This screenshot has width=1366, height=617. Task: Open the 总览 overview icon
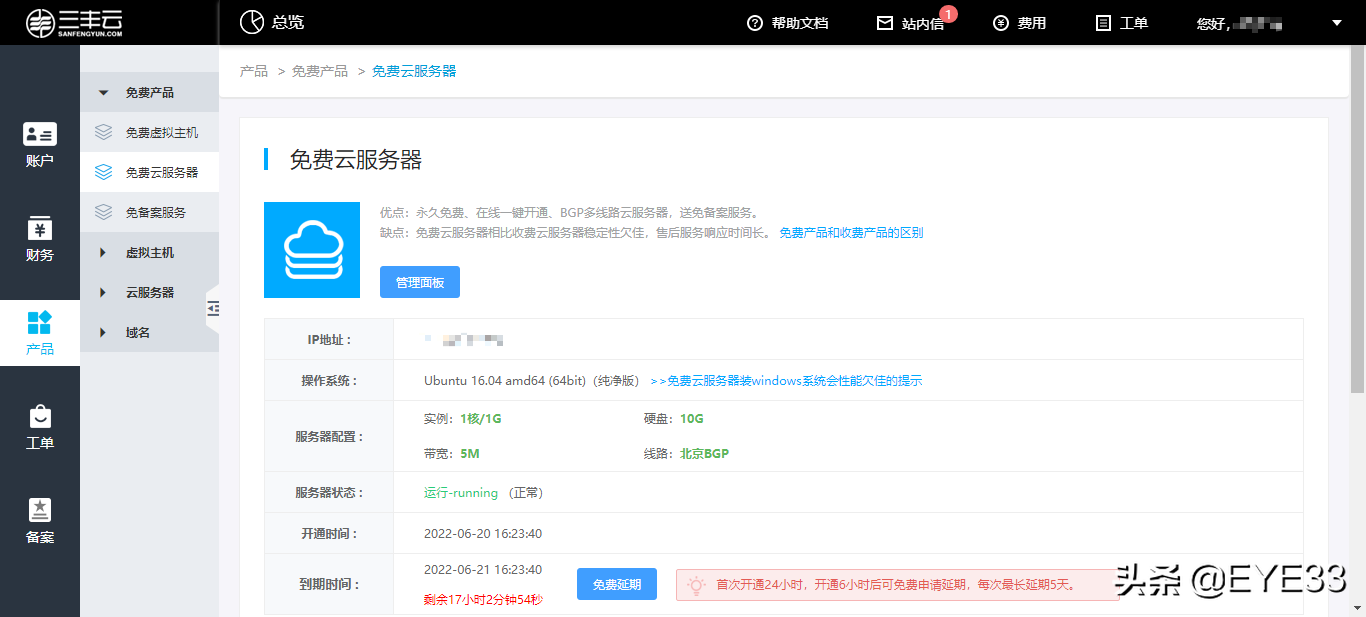tap(252, 22)
